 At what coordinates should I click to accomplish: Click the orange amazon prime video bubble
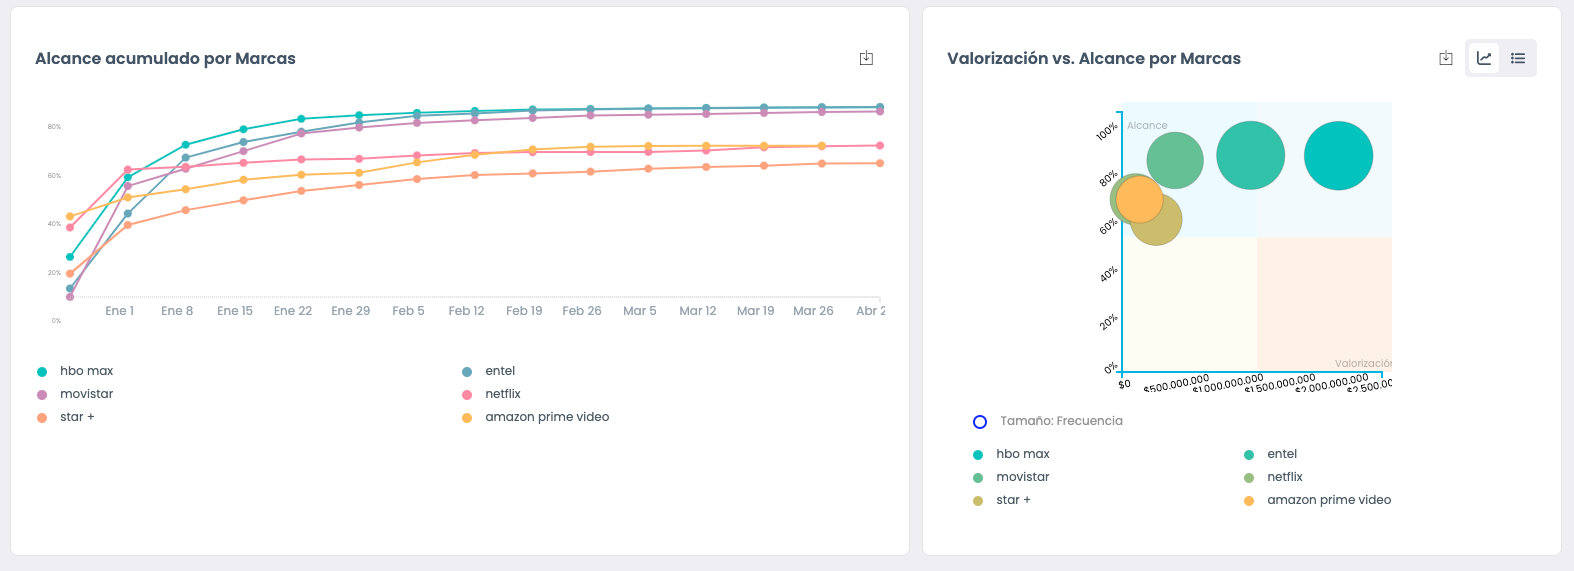point(1138,199)
